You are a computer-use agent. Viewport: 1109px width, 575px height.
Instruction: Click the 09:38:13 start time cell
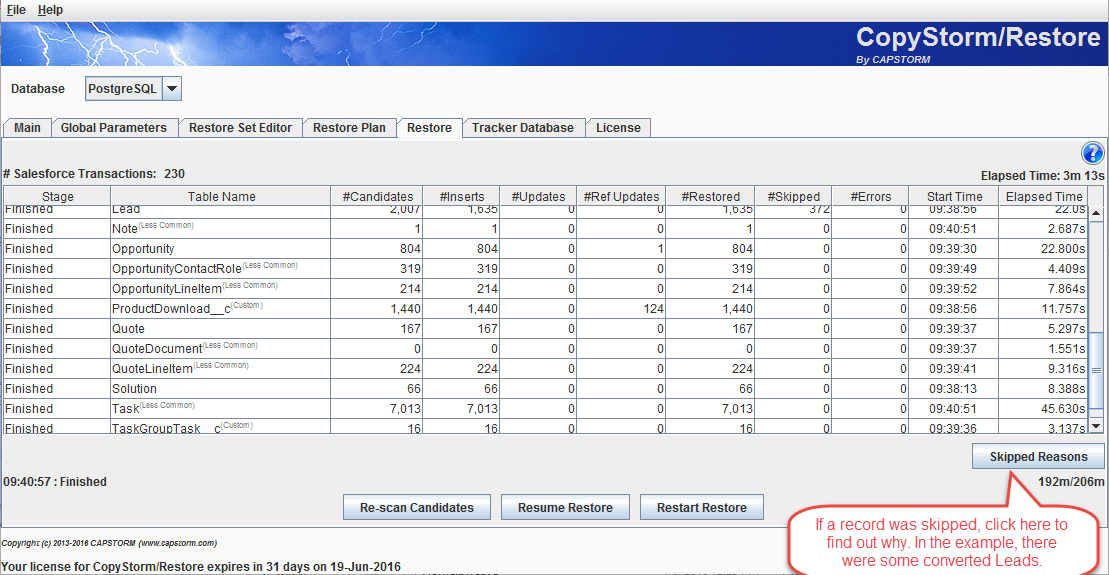pos(954,388)
